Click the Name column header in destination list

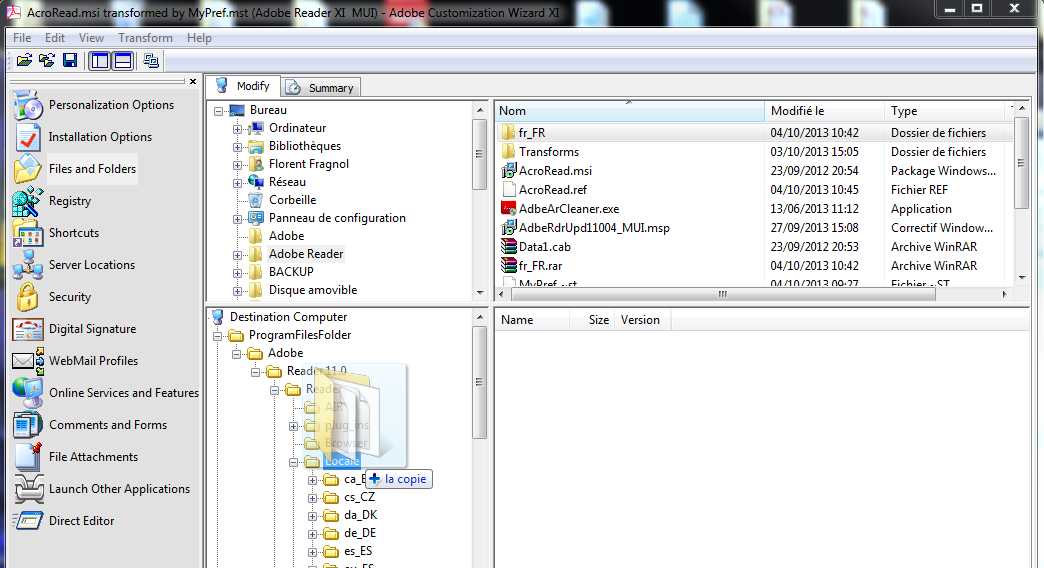click(x=532, y=320)
